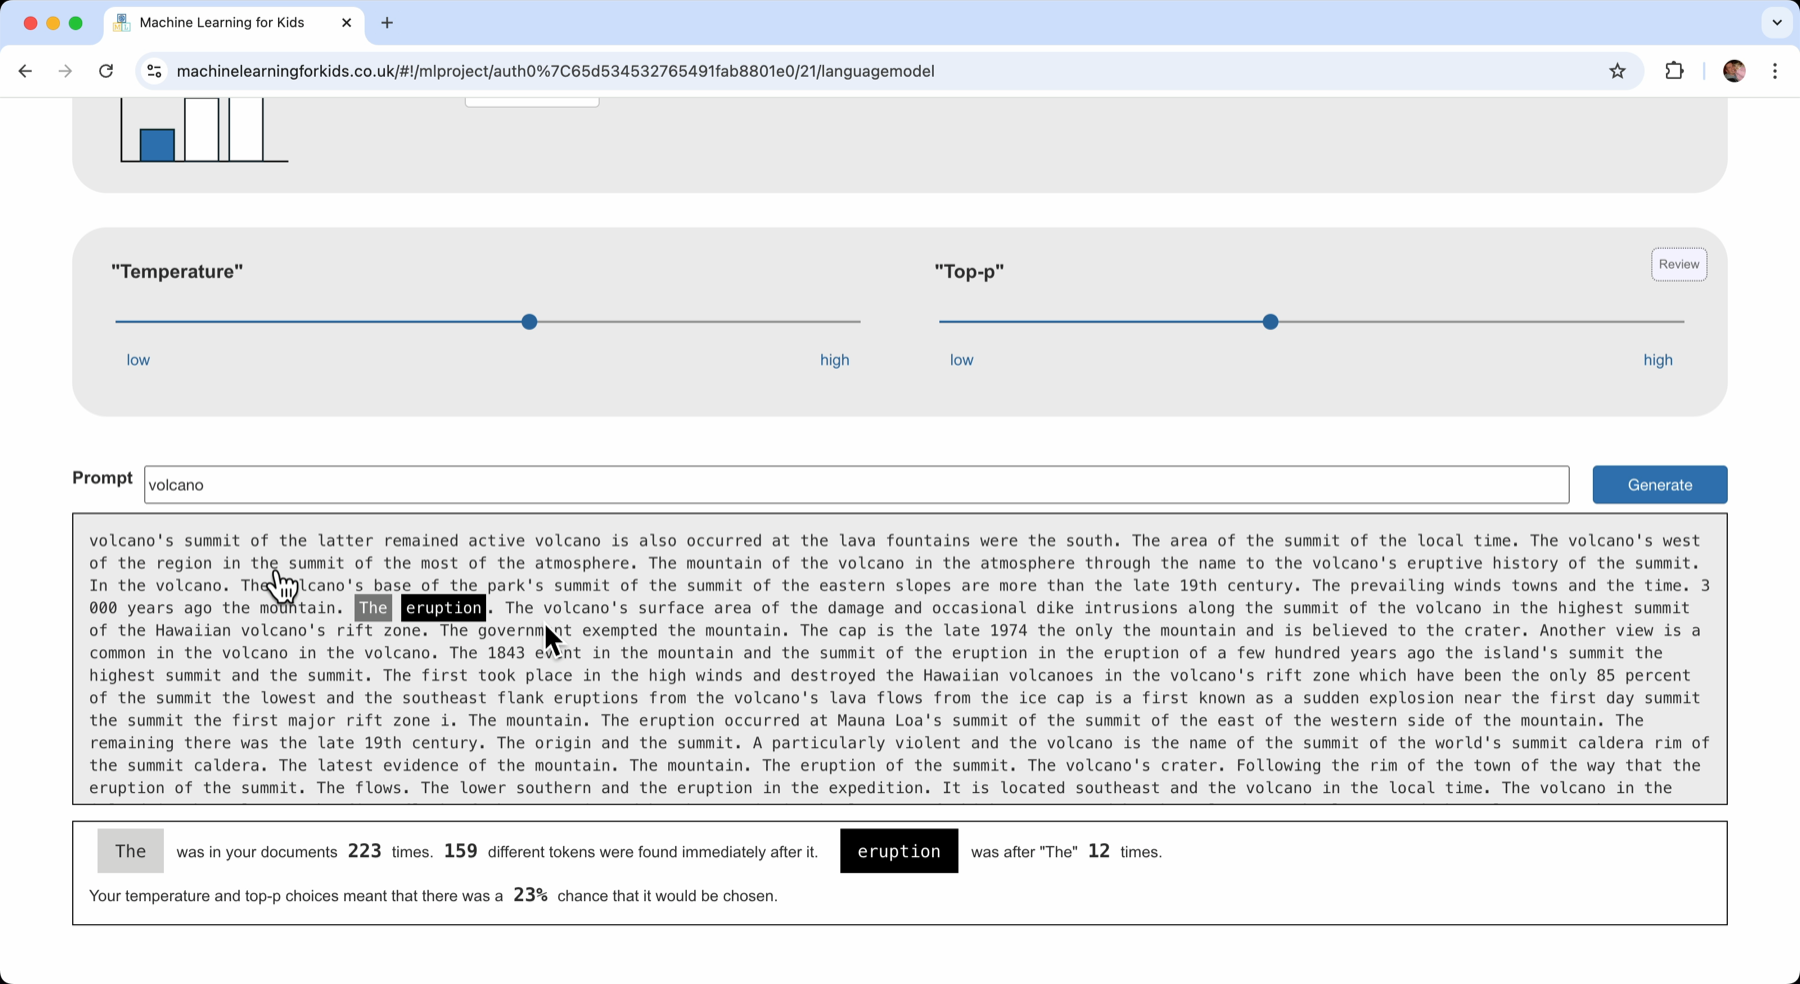Open the Chrome profile avatar
The image size is (1800, 984).
(1734, 71)
